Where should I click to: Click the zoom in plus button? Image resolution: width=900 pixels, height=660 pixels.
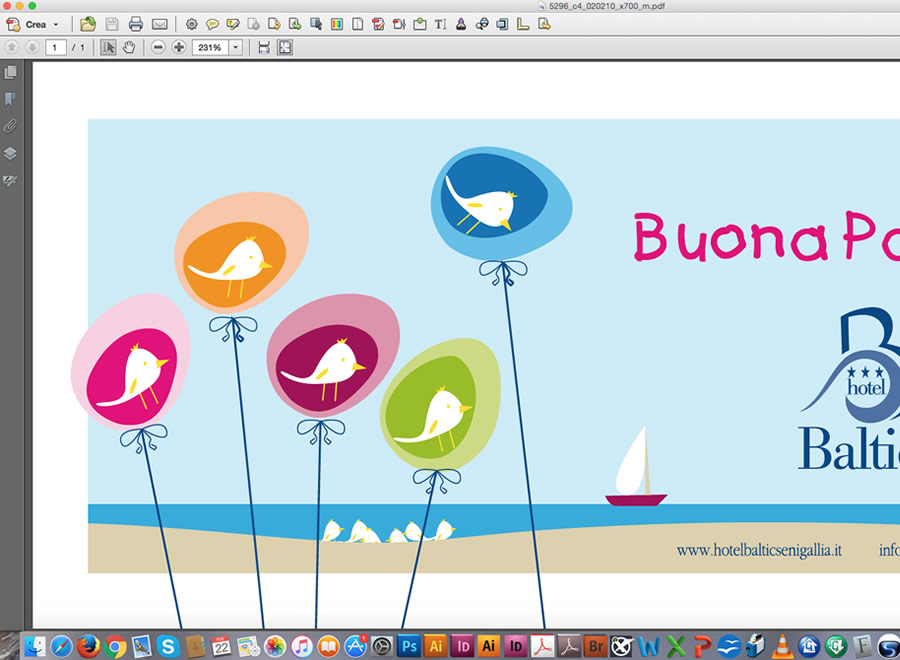(179, 47)
